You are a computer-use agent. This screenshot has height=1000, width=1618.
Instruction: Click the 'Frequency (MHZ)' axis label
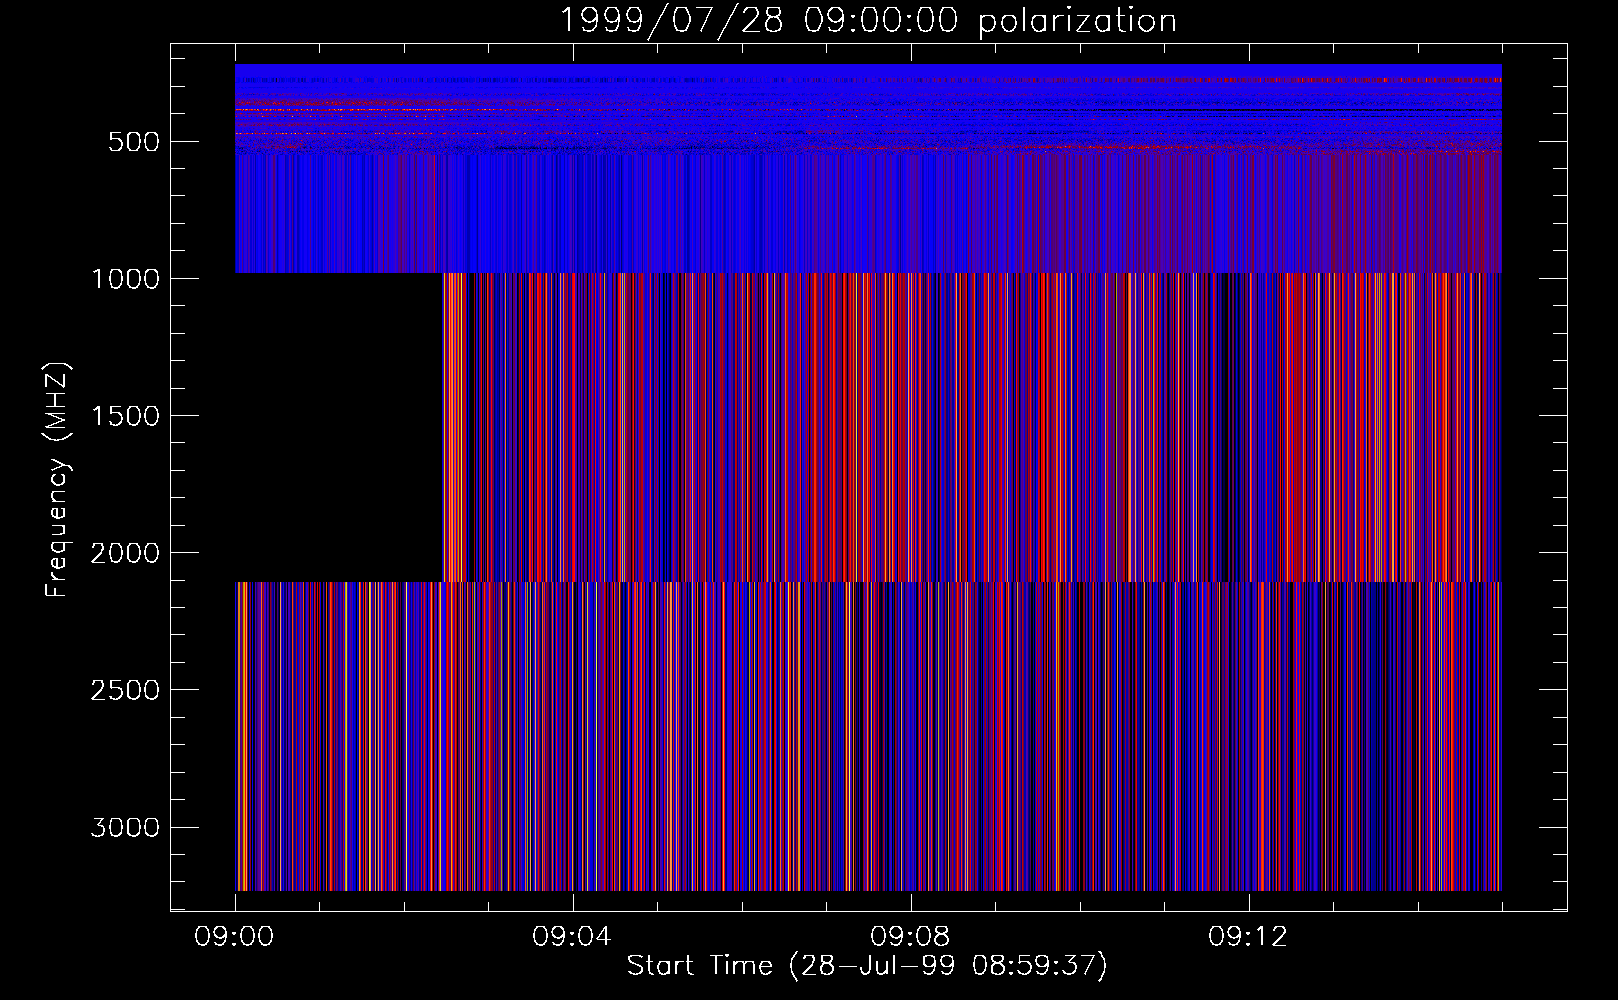57,480
